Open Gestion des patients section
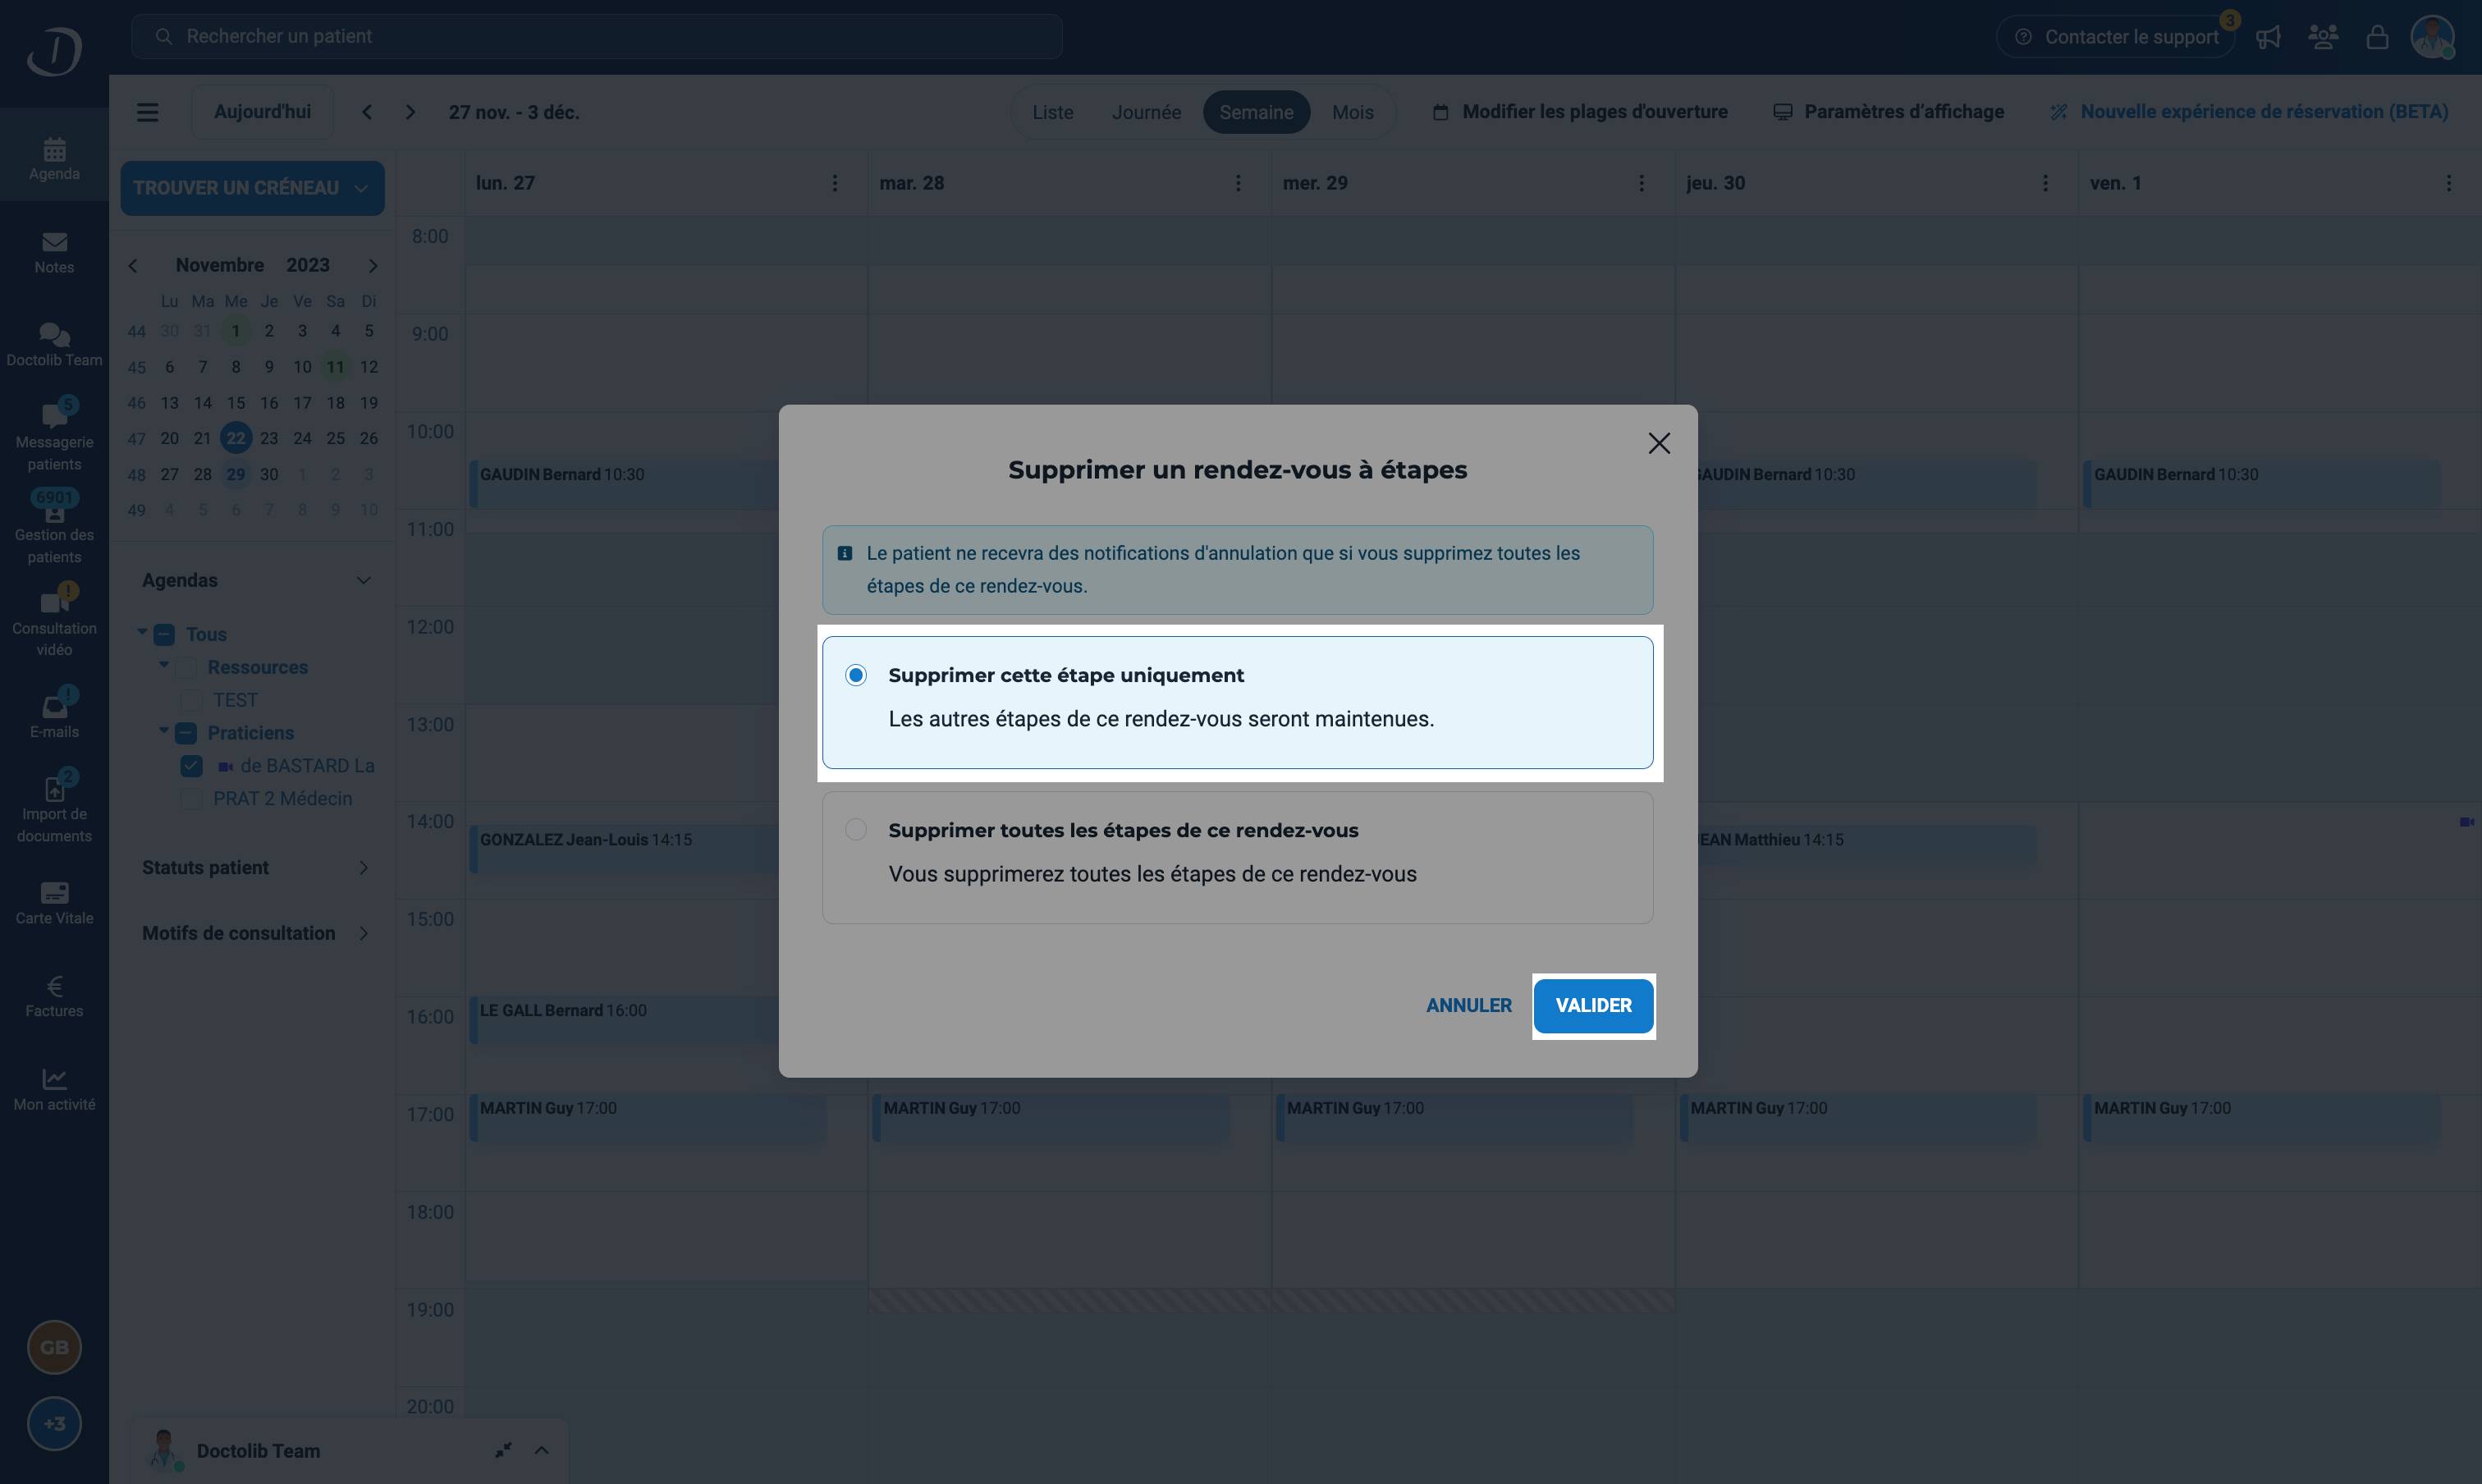Image resolution: width=2482 pixels, height=1484 pixels. click(x=54, y=527)
